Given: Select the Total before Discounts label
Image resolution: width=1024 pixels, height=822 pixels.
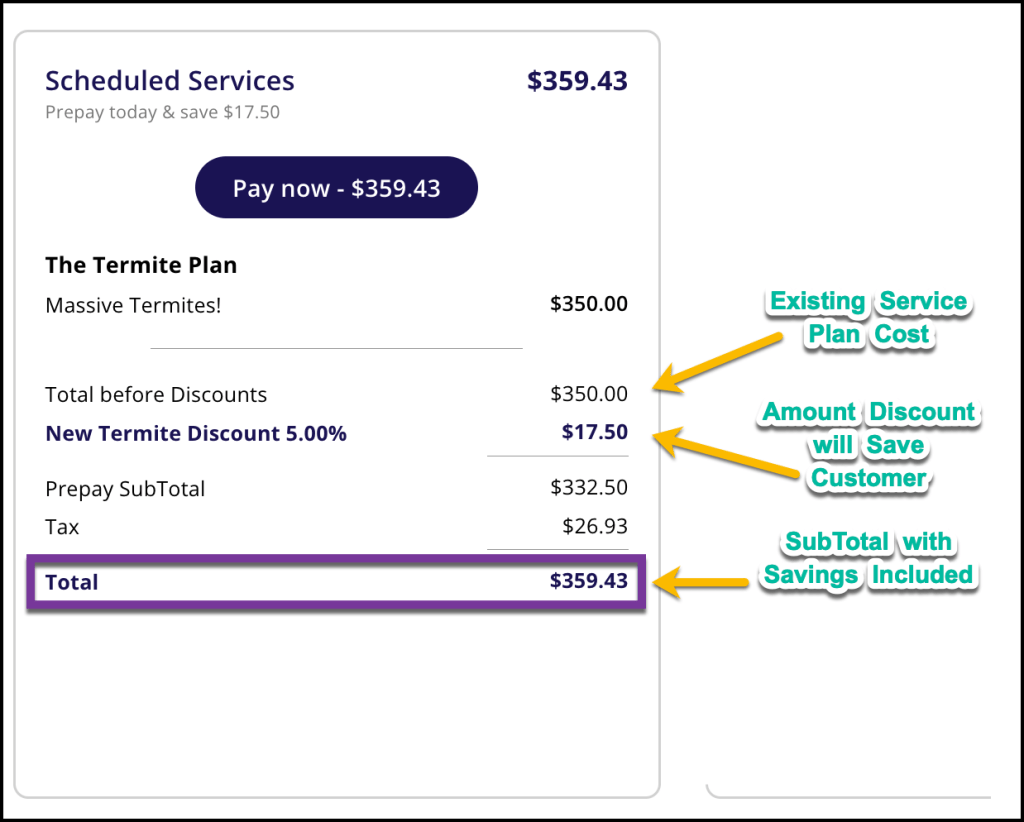Looking at the screenshot, I should 156,395.
